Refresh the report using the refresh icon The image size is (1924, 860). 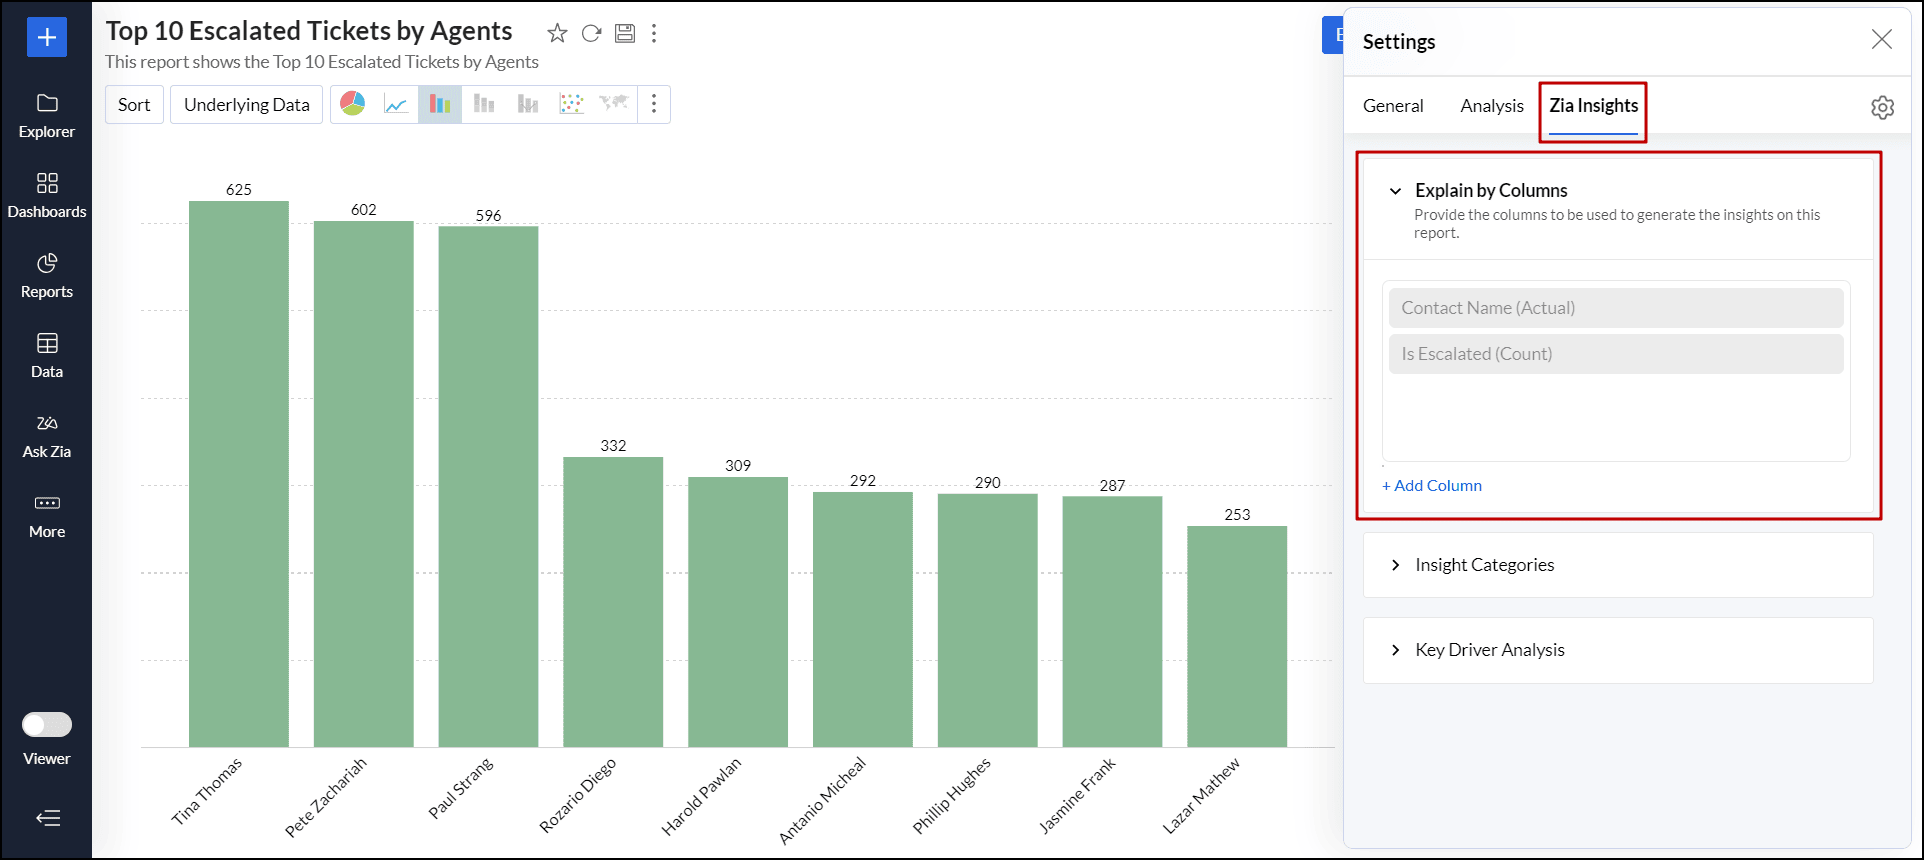[x=591, y=34]
